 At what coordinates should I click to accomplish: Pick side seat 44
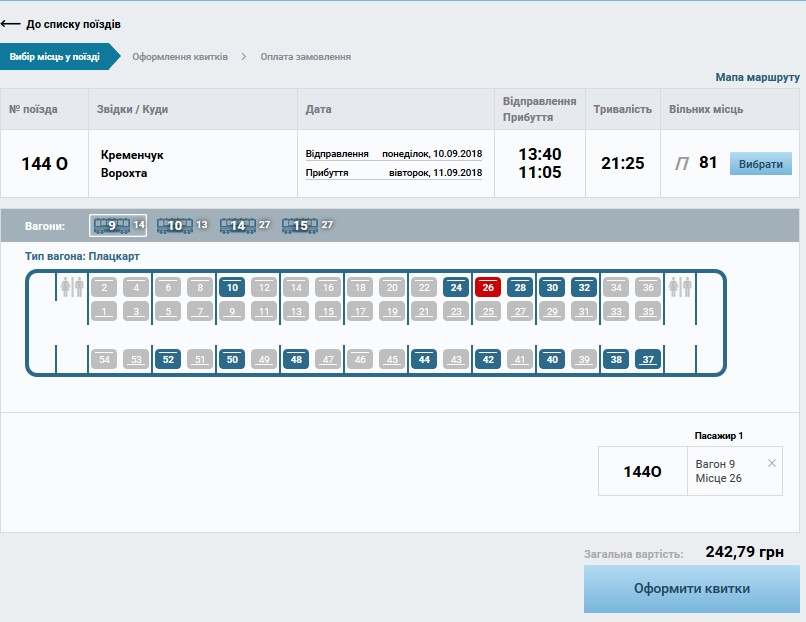tap(424, 359)
